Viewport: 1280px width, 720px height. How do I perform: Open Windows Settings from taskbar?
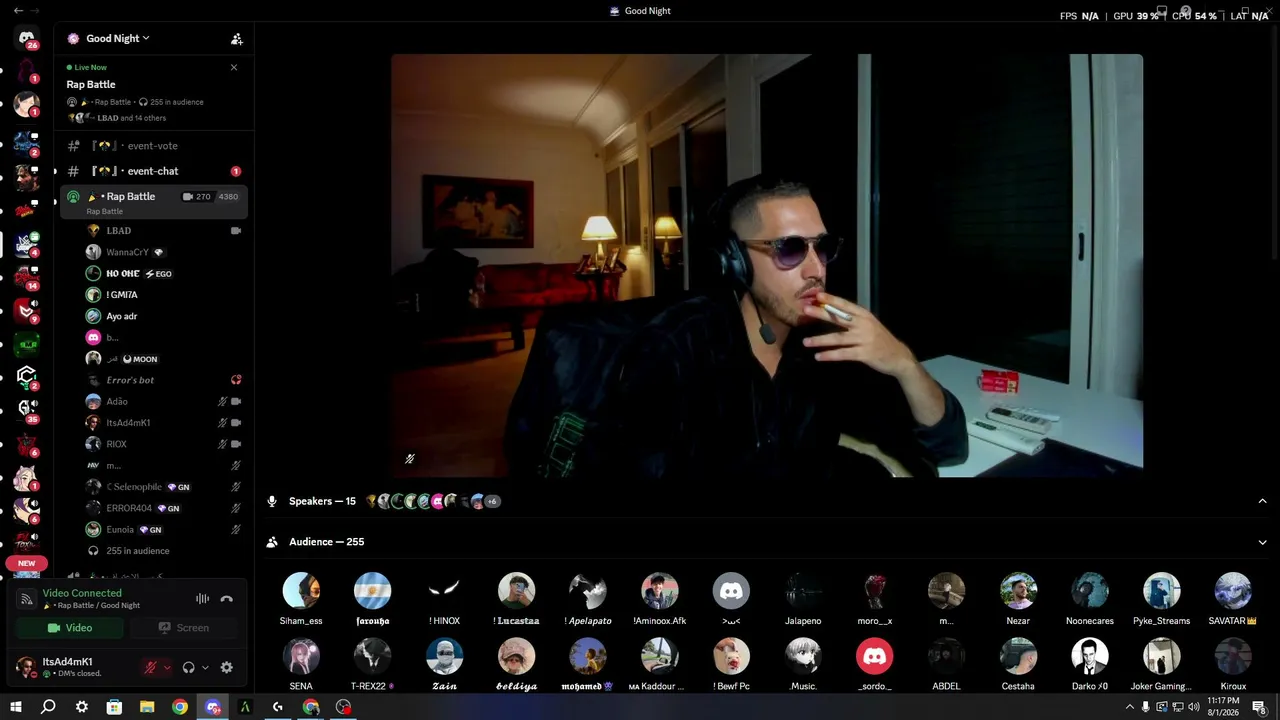[x=82, y=707]
